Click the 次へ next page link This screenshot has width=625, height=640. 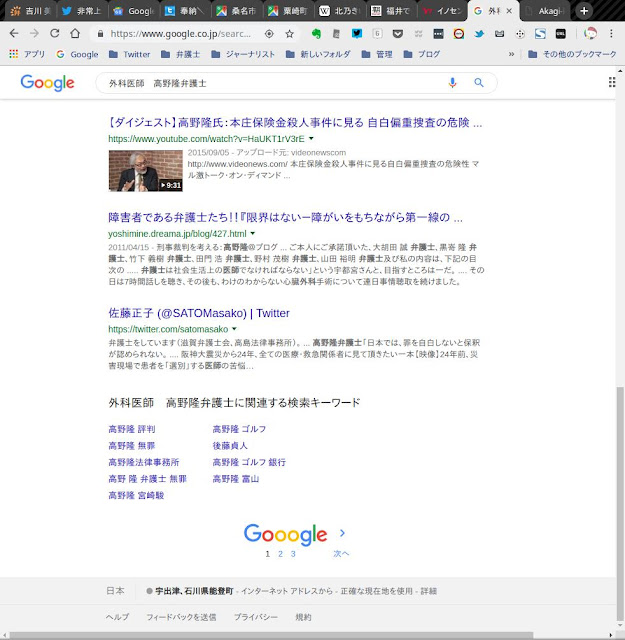pos(341,553)
